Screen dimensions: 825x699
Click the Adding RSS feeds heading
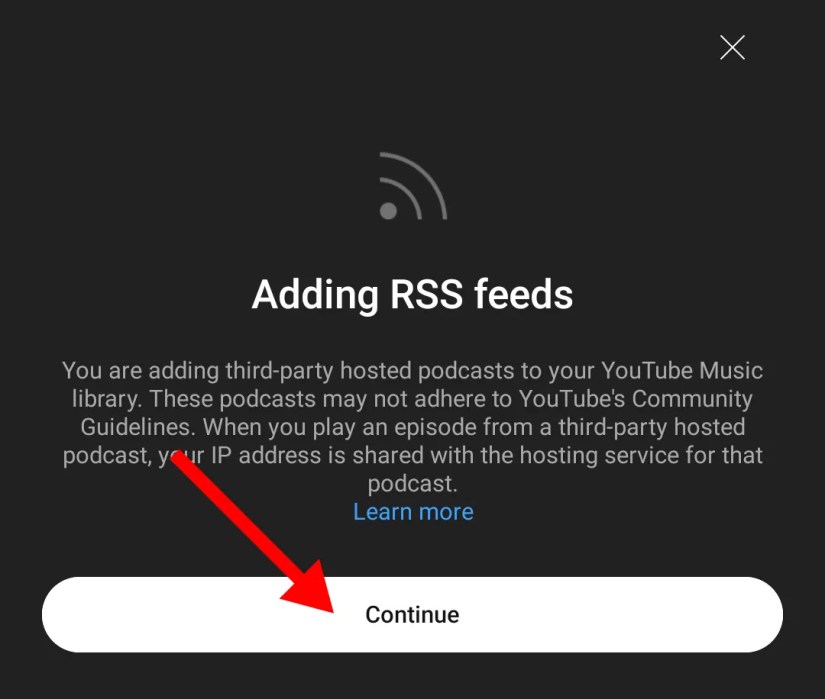pyautogui.click(x=412, y=294)
